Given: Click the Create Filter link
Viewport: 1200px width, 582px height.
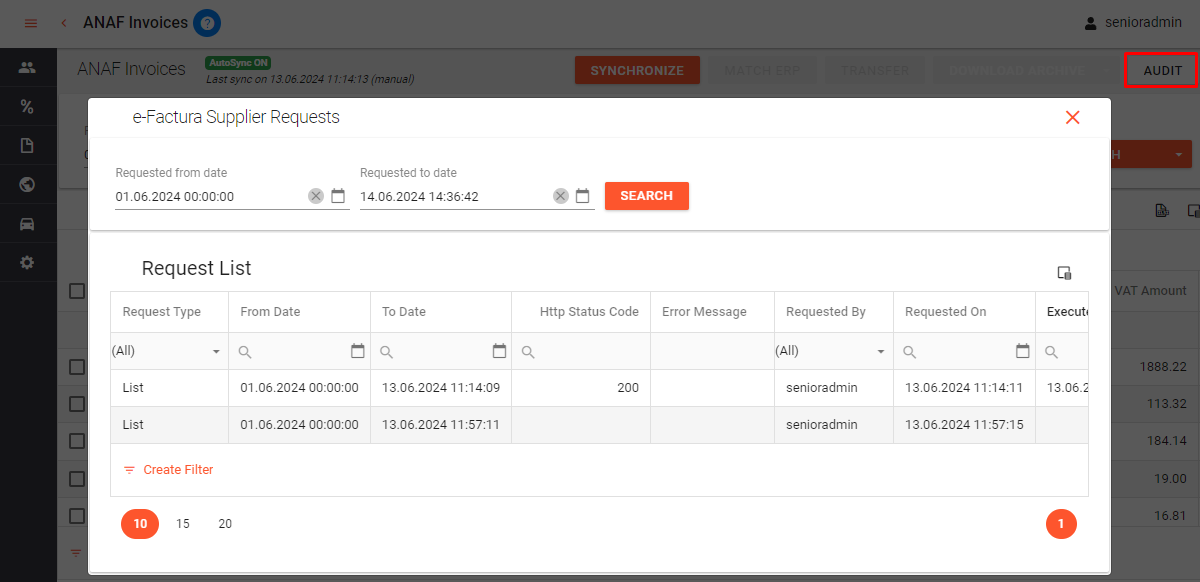Looking at the screenshot, I should [x=168, y=470].
